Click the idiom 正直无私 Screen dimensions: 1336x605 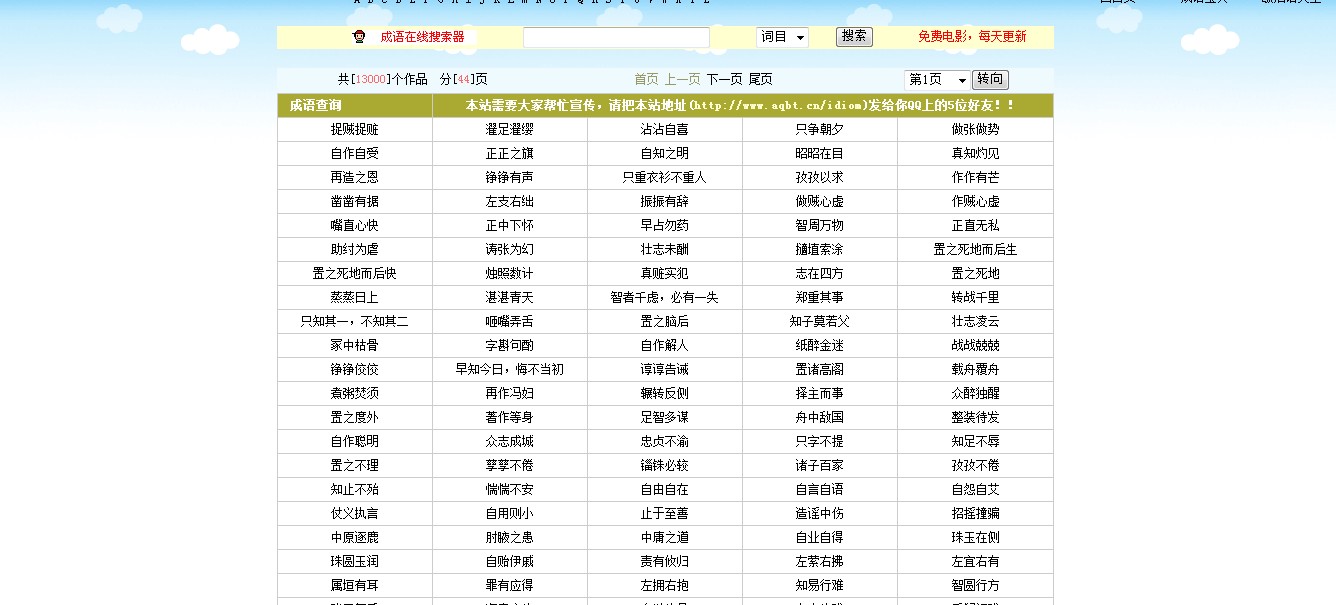[x=975, y=226]
